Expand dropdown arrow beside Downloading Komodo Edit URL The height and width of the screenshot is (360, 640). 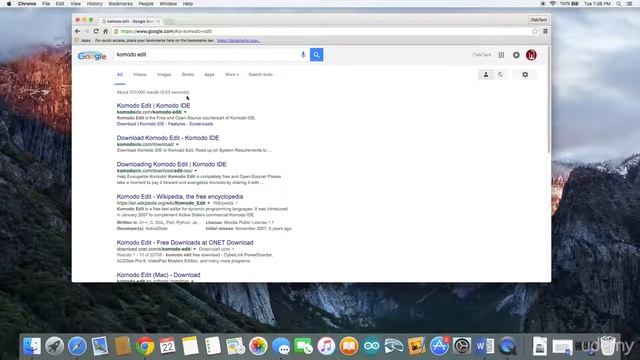coord(196,171)
